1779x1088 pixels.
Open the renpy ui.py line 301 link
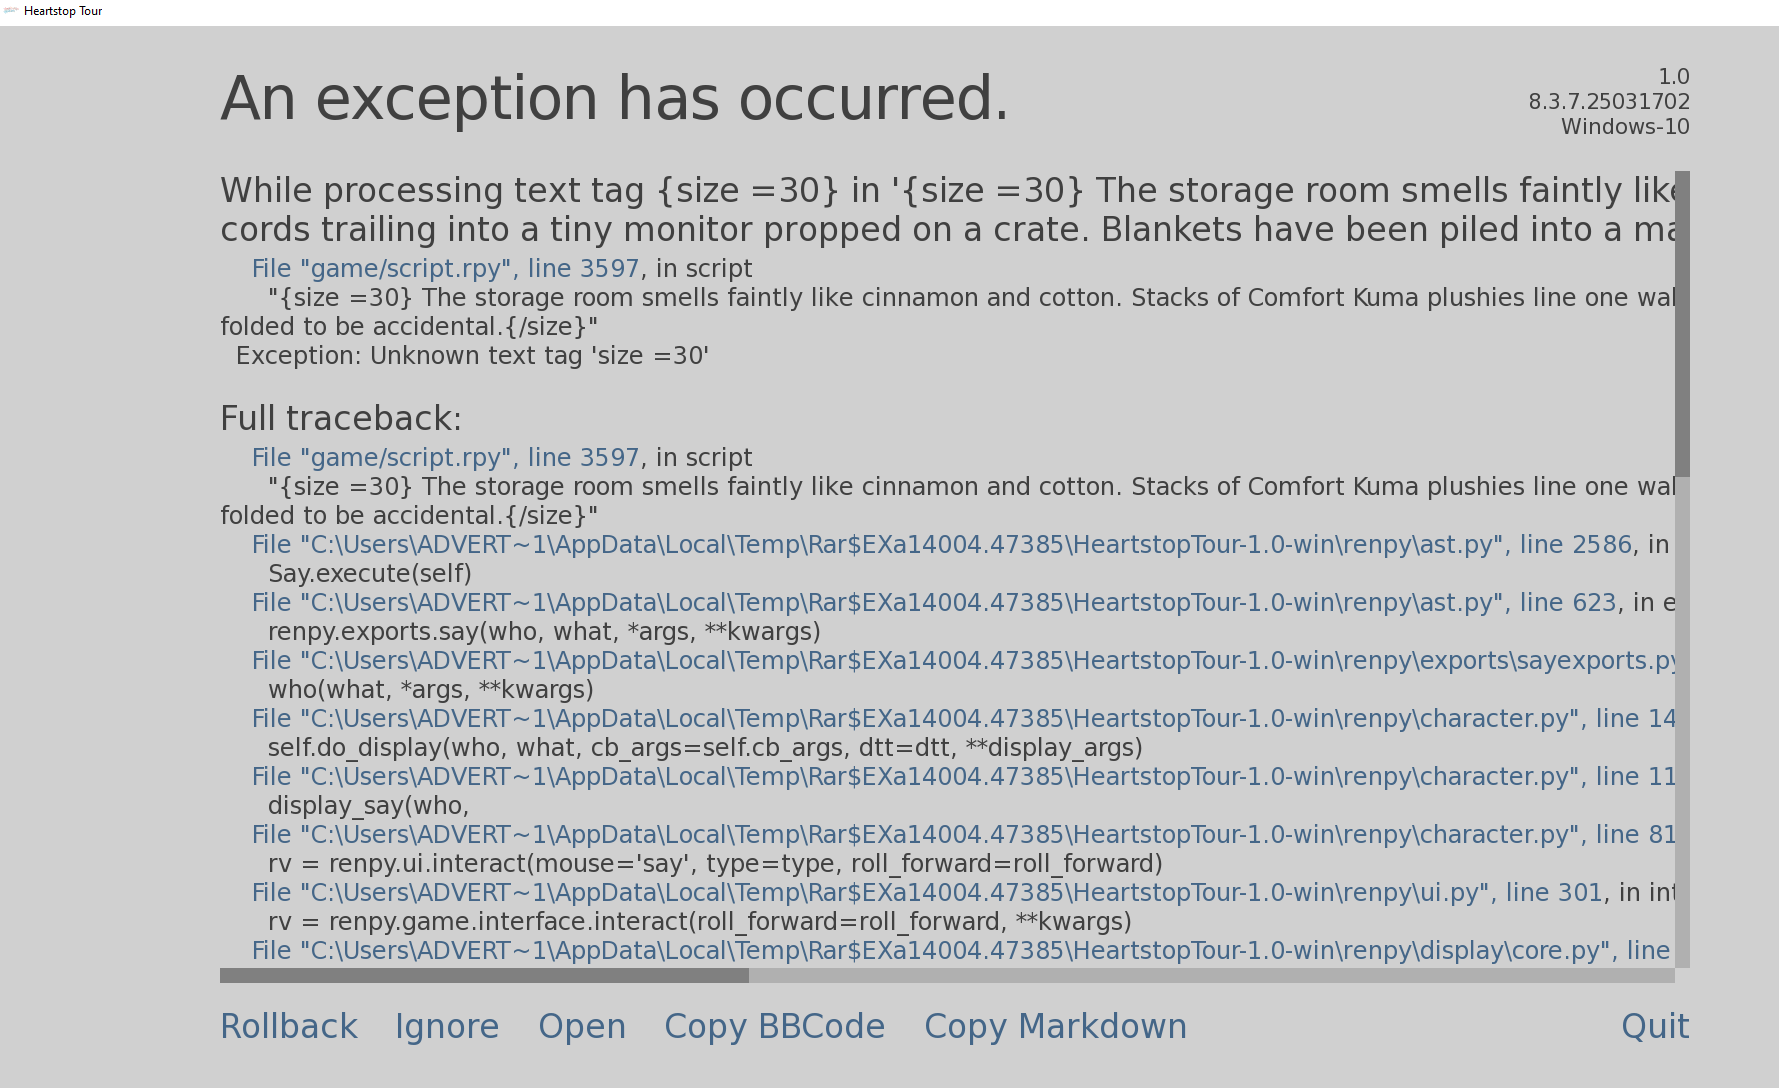click(x=927, y=893)
